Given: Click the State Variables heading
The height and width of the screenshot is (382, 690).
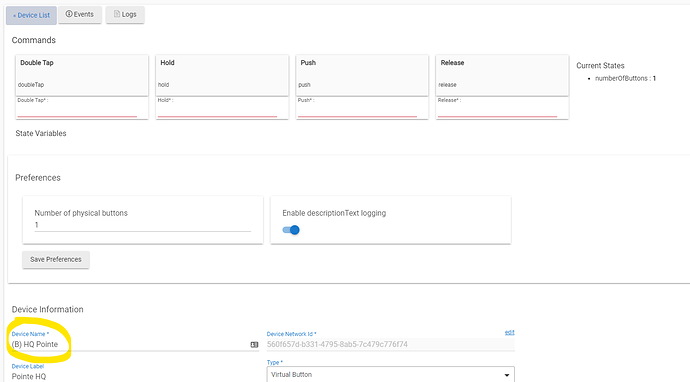Looking at the screenshot, I should 41,133.
